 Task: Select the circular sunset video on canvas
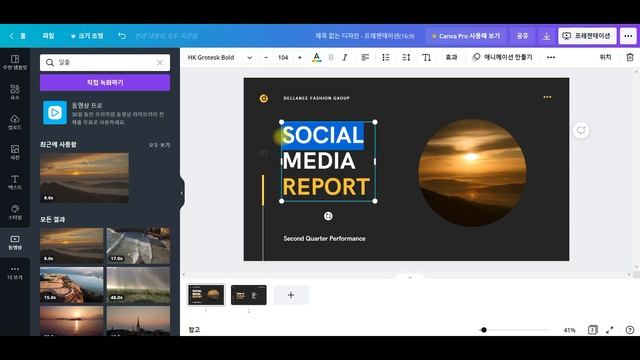tap(472, 173)
